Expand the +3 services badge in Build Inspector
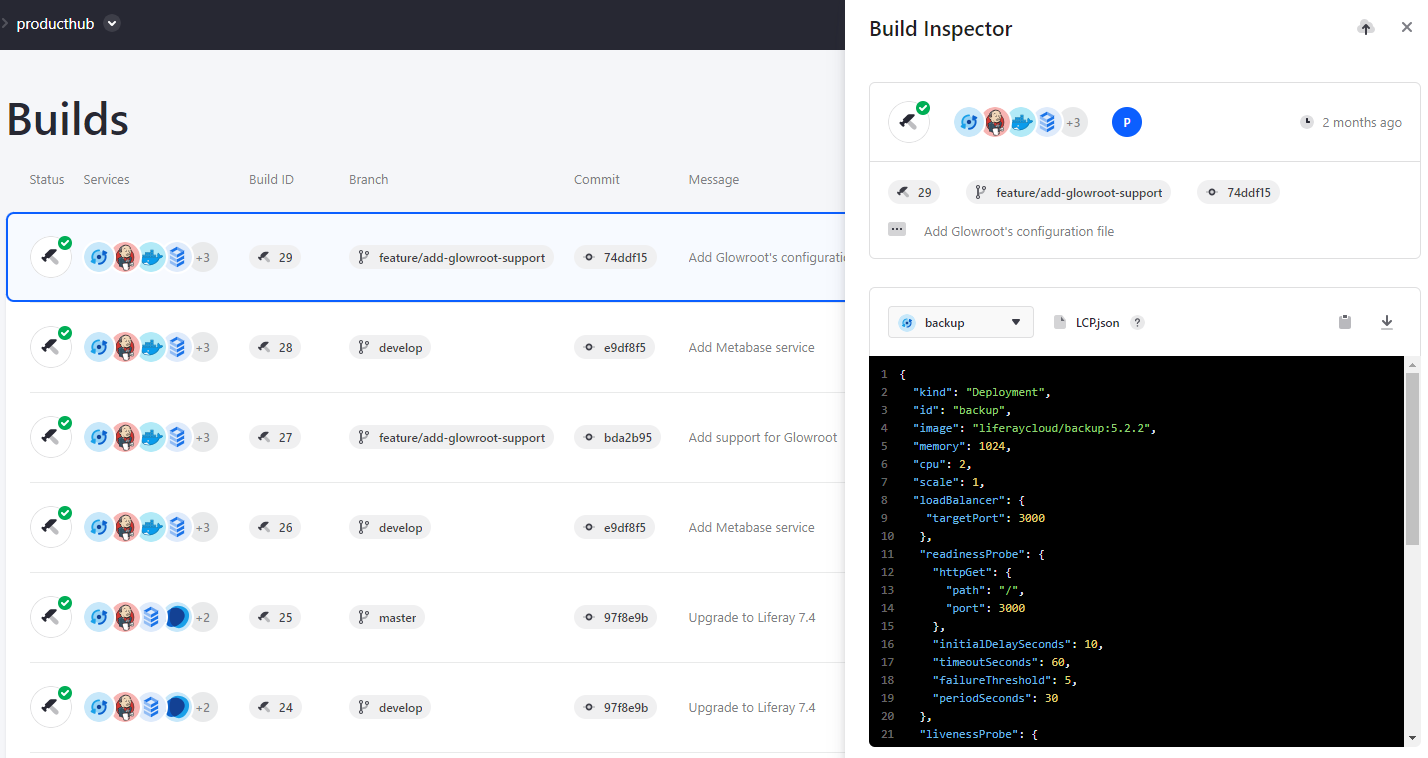The image size is (1428, 758). click(x=1073, y=122)
